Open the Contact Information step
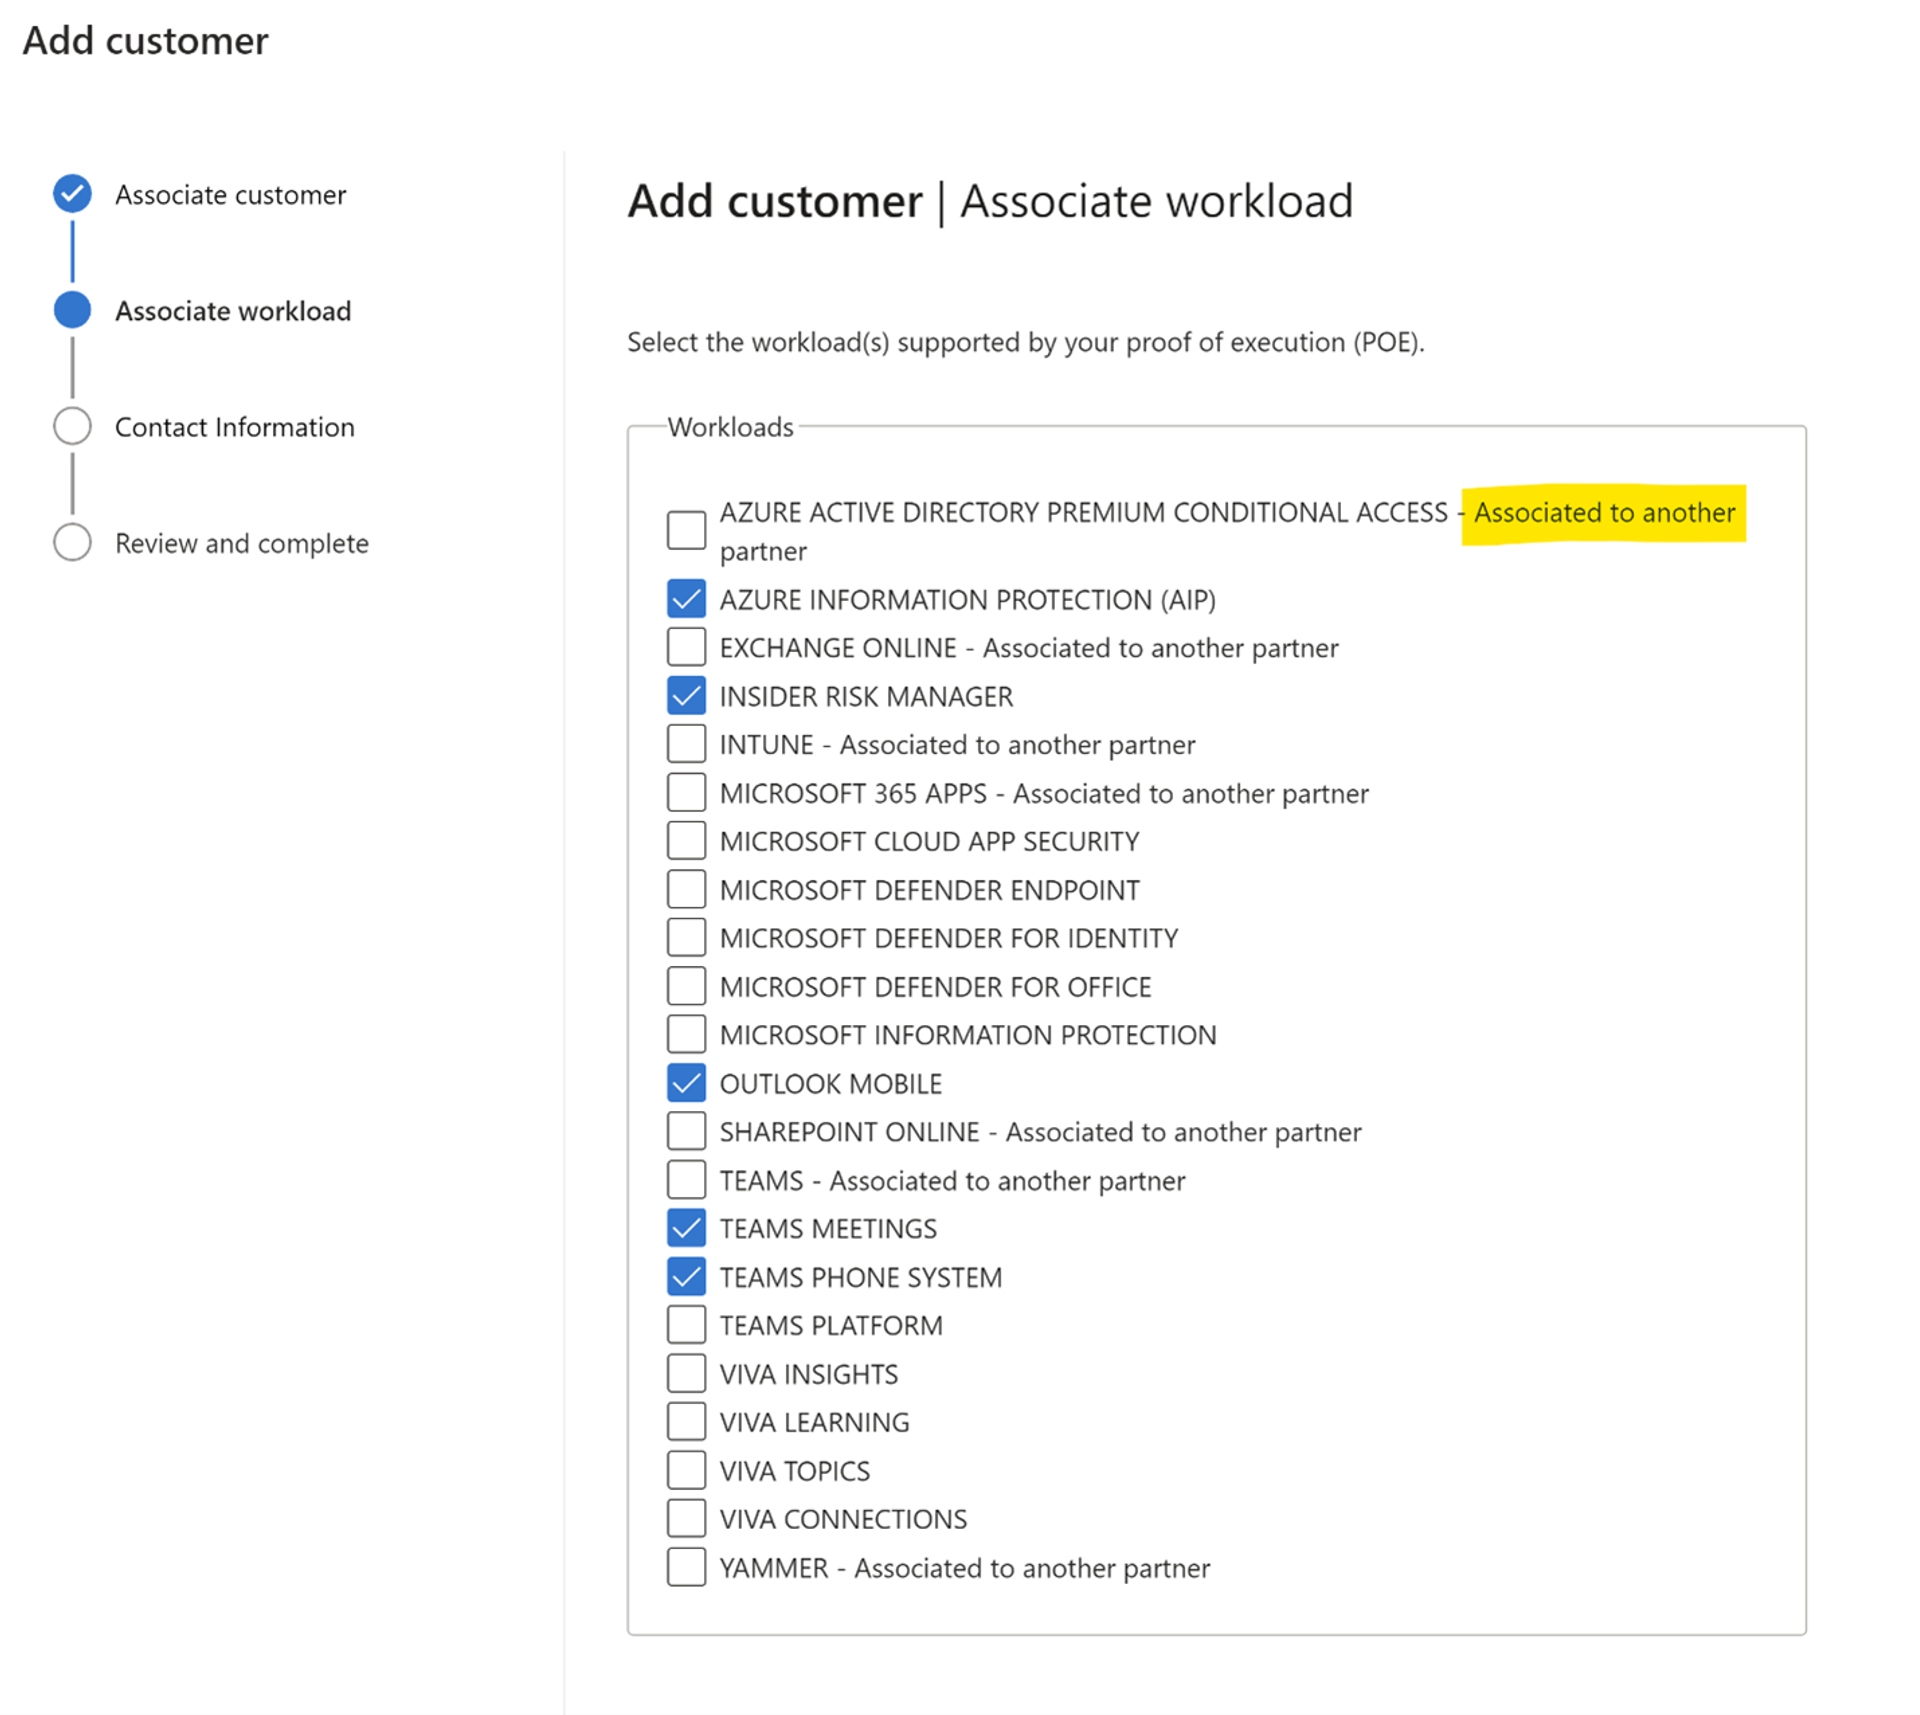The image size is (1920, 1715). click(71, 426)
